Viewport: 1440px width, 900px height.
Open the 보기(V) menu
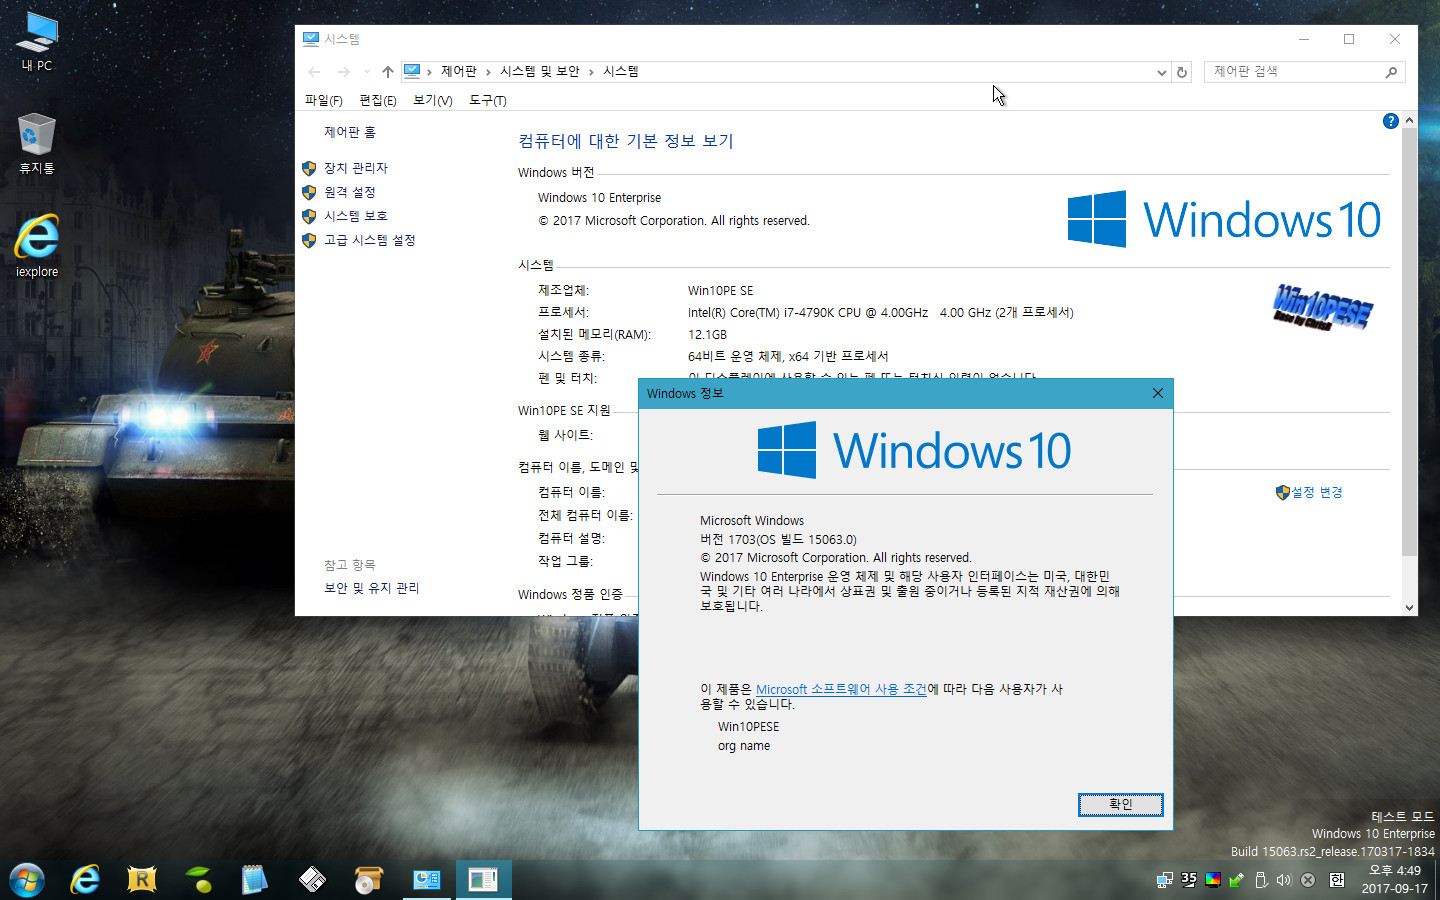pyautogui.click(x=433, y=100)
